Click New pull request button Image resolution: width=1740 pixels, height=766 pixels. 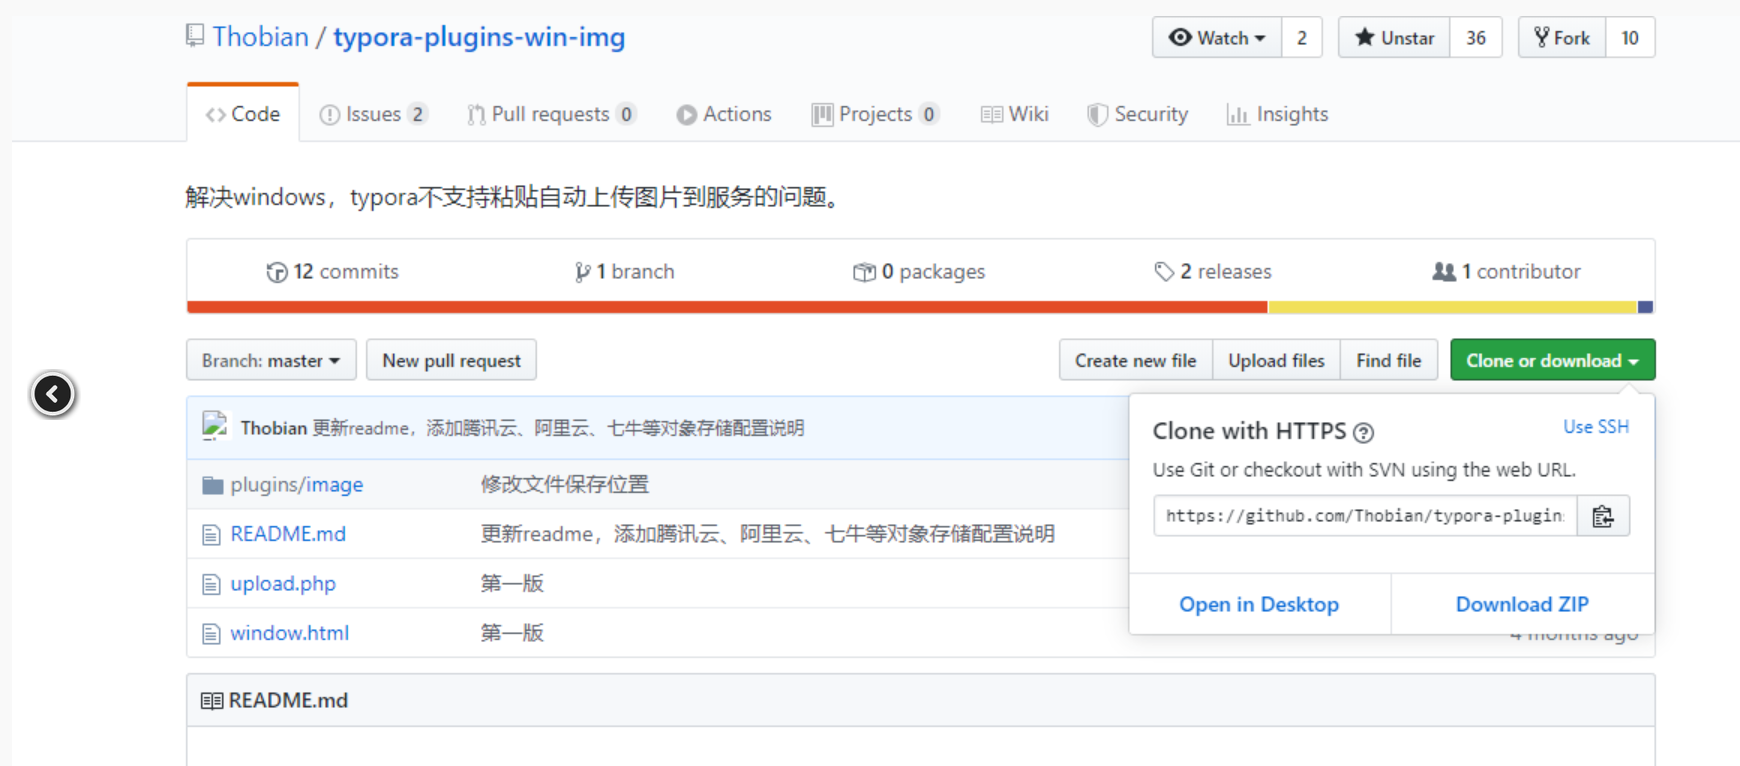coord(451,360)
